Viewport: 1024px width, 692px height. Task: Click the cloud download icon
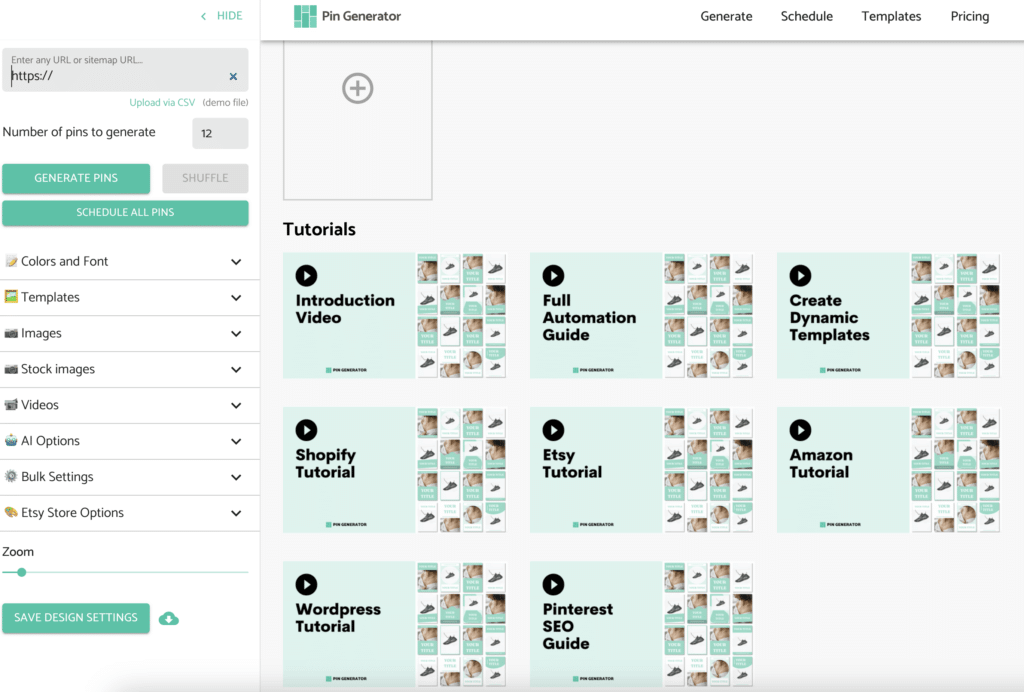[169, 618]
